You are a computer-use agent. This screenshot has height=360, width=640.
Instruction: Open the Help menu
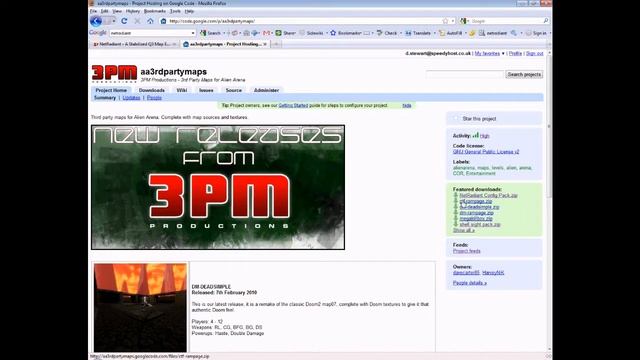pos(189,11)
